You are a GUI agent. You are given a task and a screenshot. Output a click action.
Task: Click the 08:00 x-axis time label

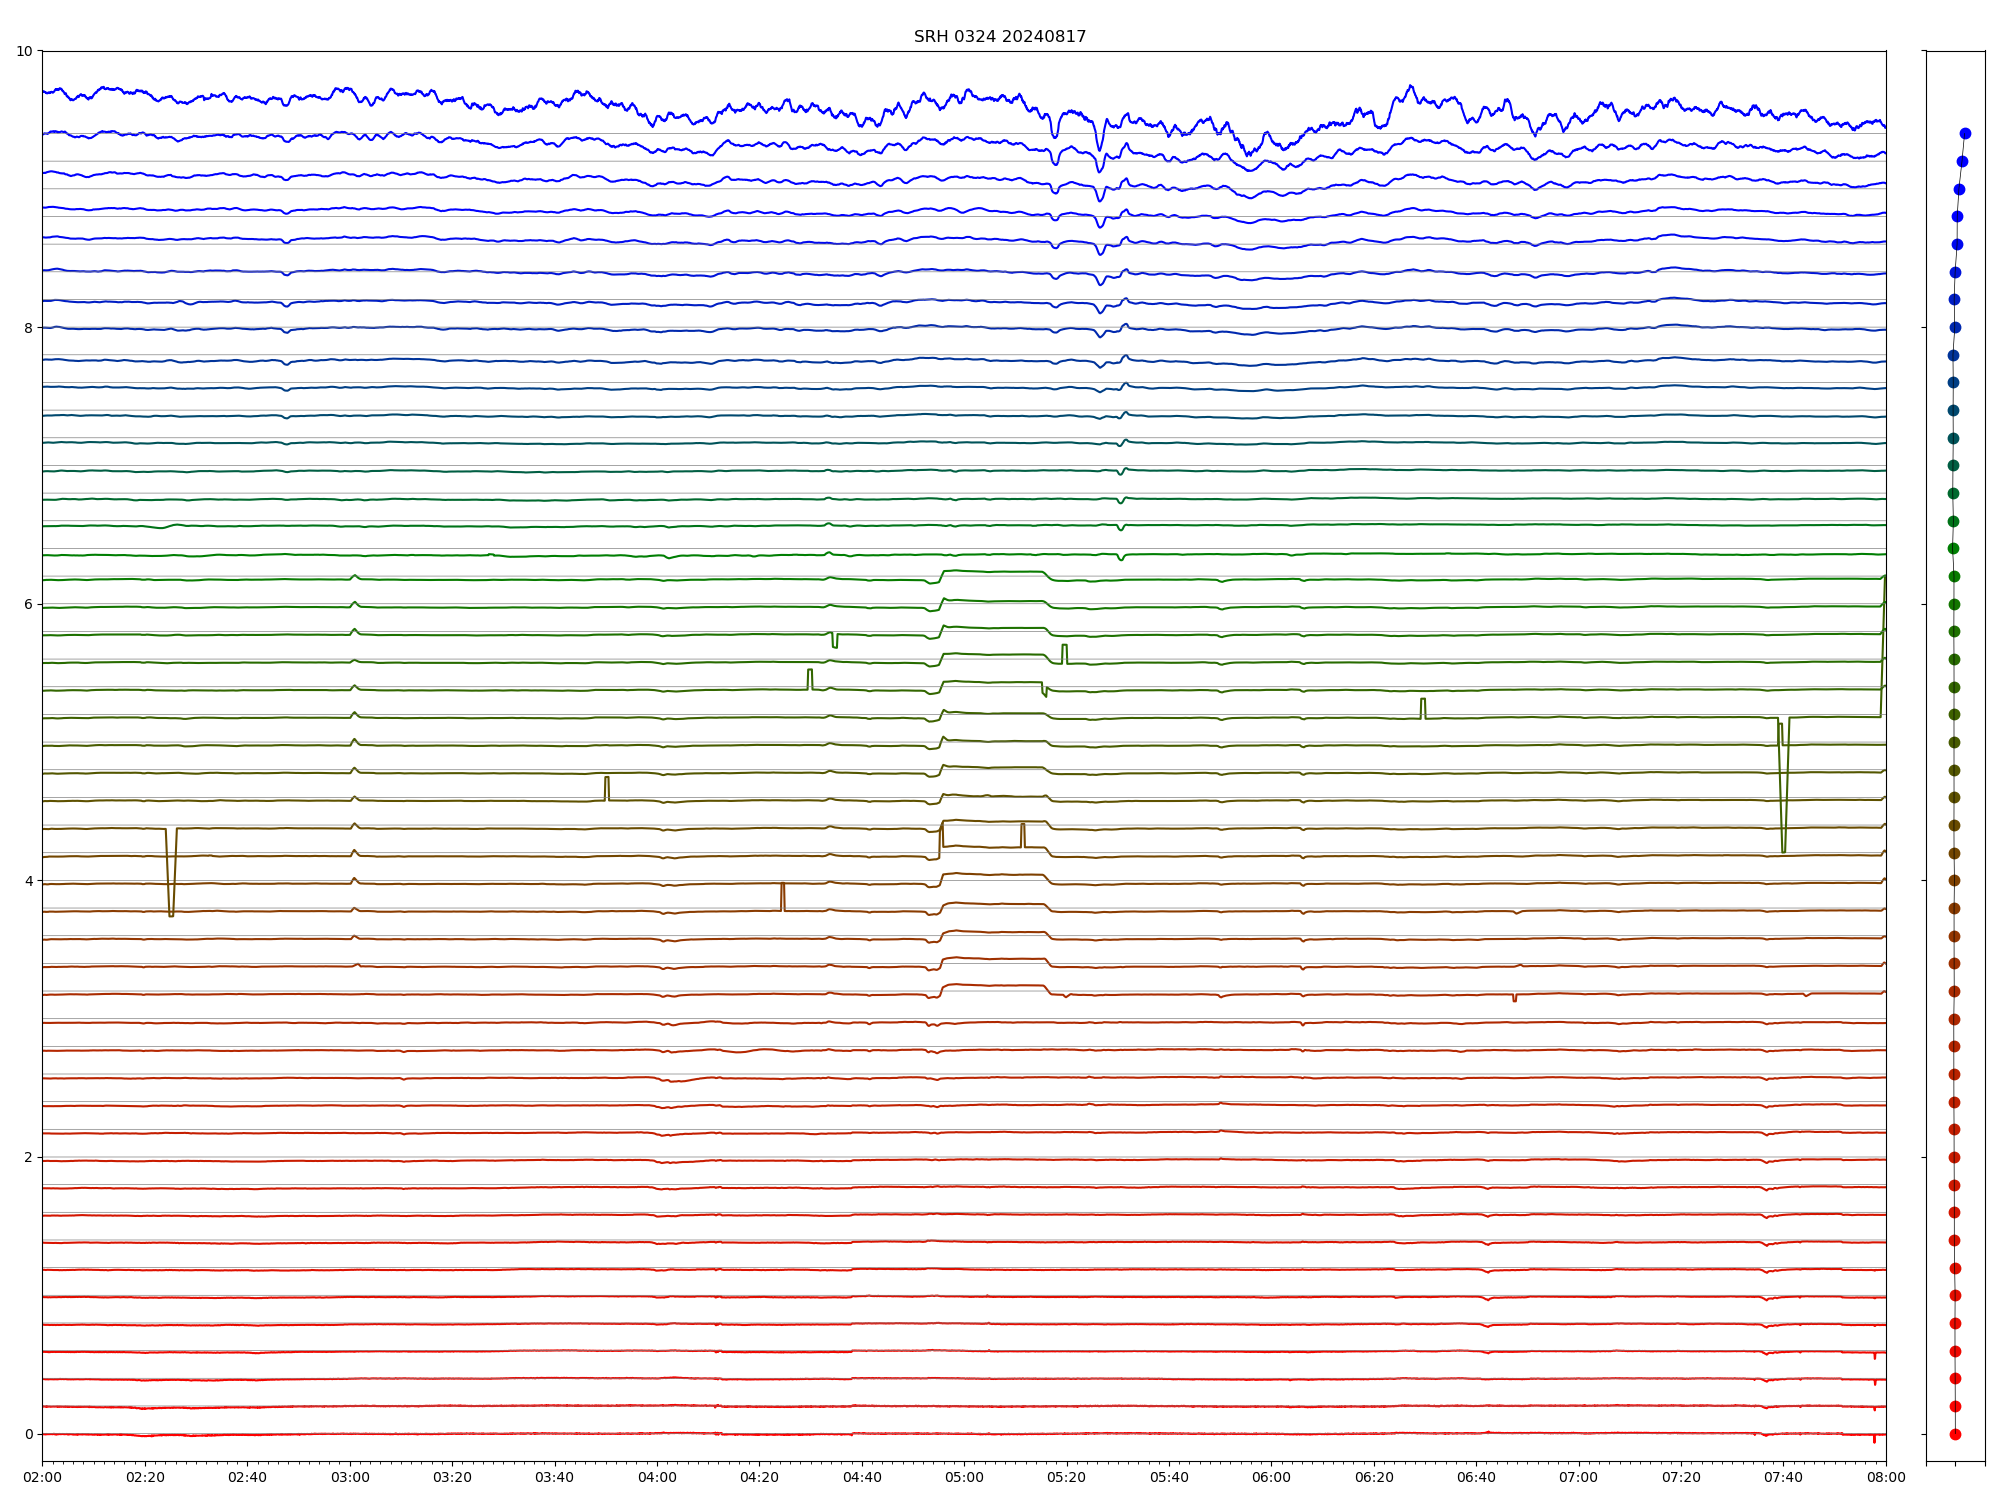(x=1886, y=1477)
